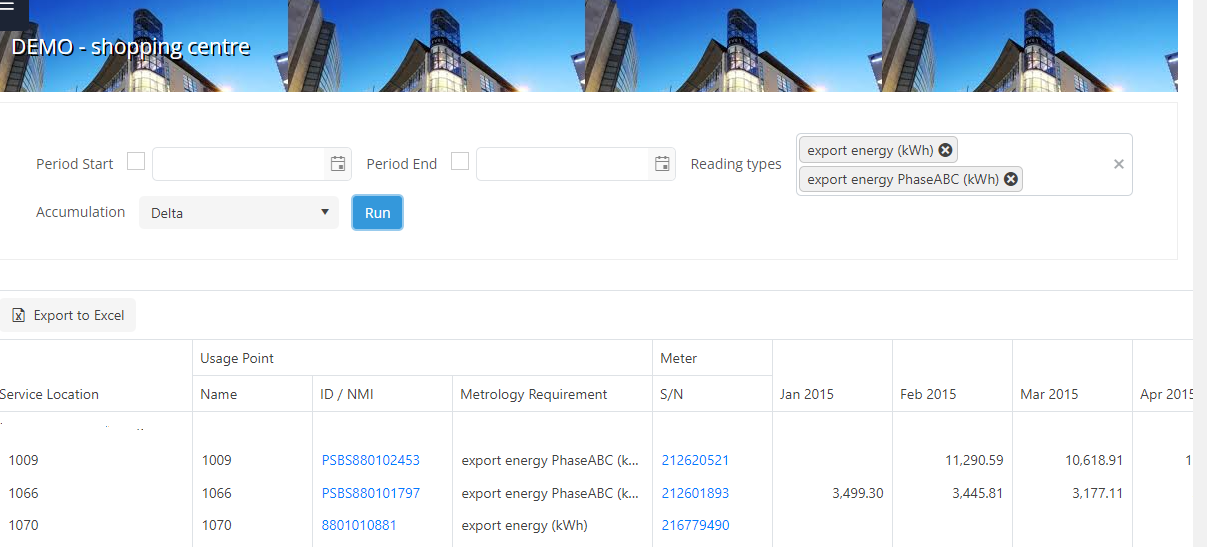Open meter serial number 212620521
The width and height of the screenshot is (1207, 547).
click(x=695, y=461)
